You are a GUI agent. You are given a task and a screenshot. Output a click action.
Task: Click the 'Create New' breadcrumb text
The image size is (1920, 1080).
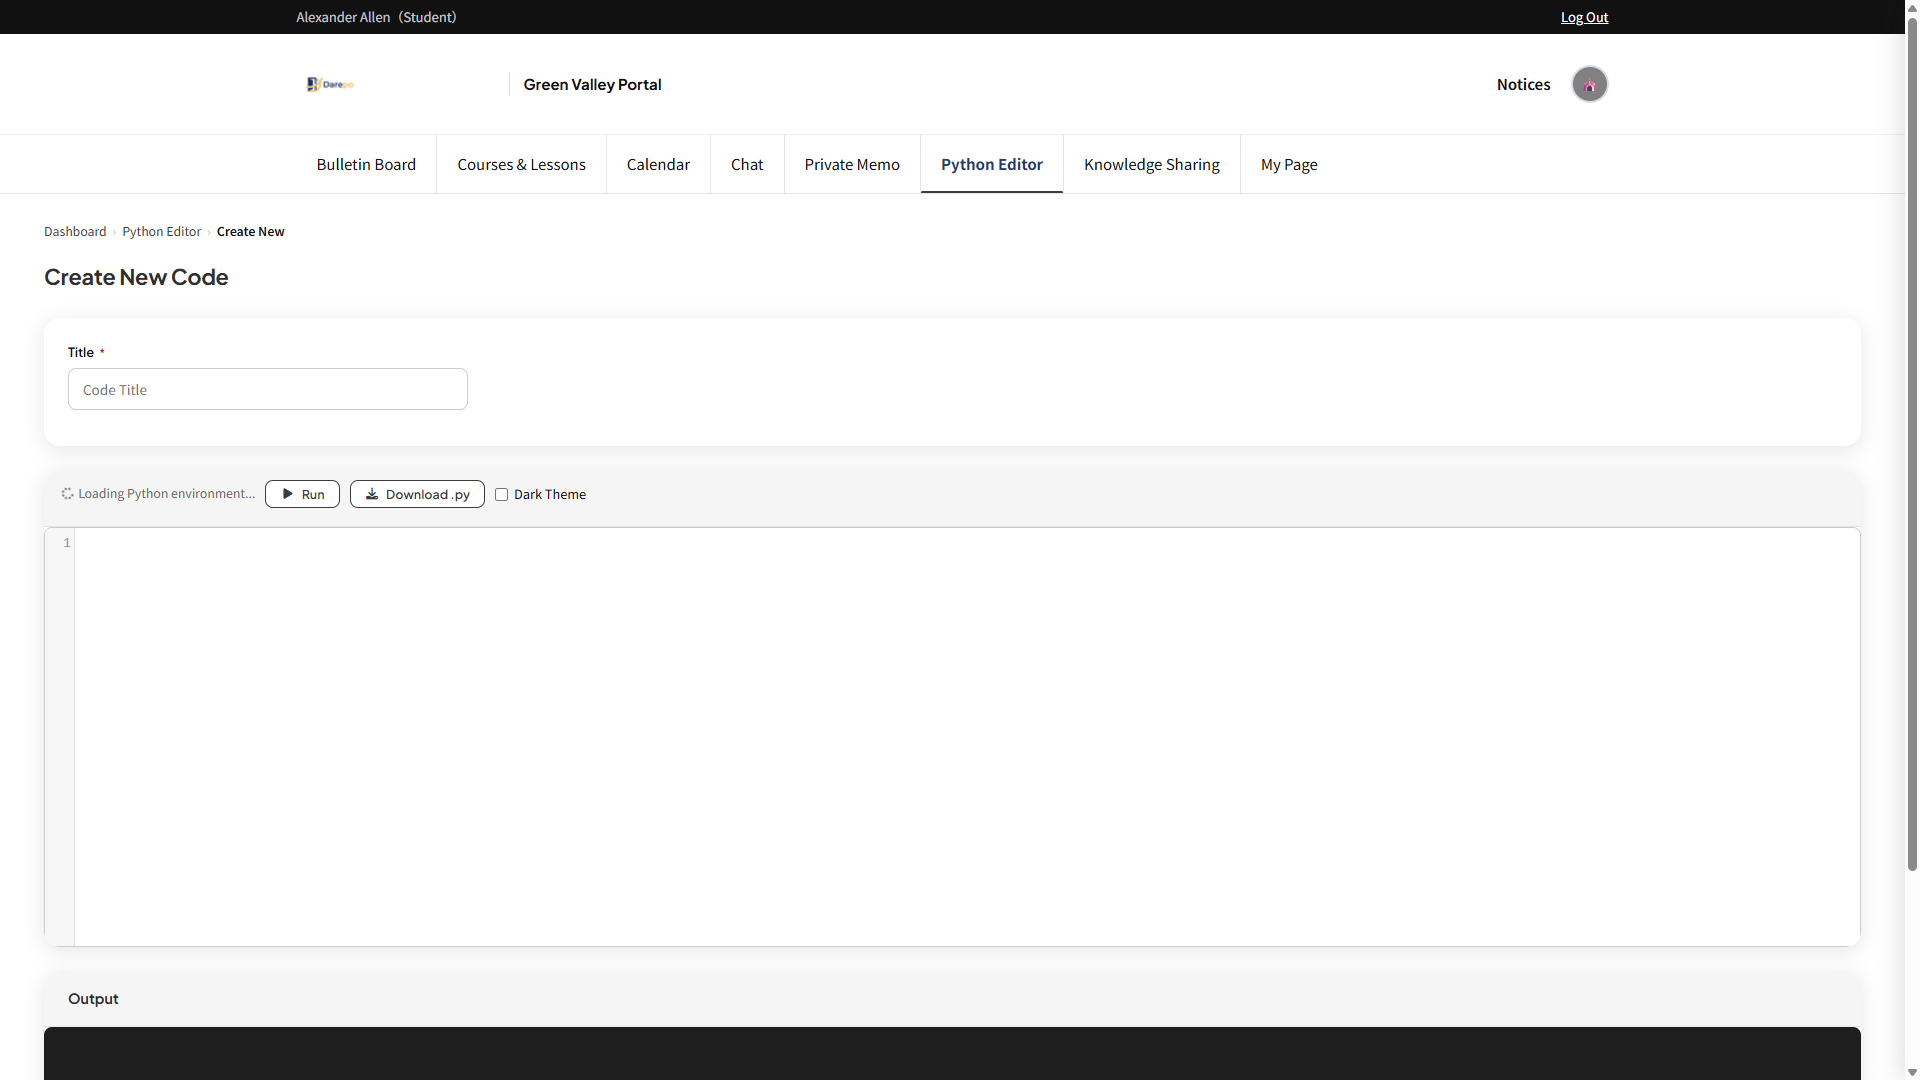[250, 231]
